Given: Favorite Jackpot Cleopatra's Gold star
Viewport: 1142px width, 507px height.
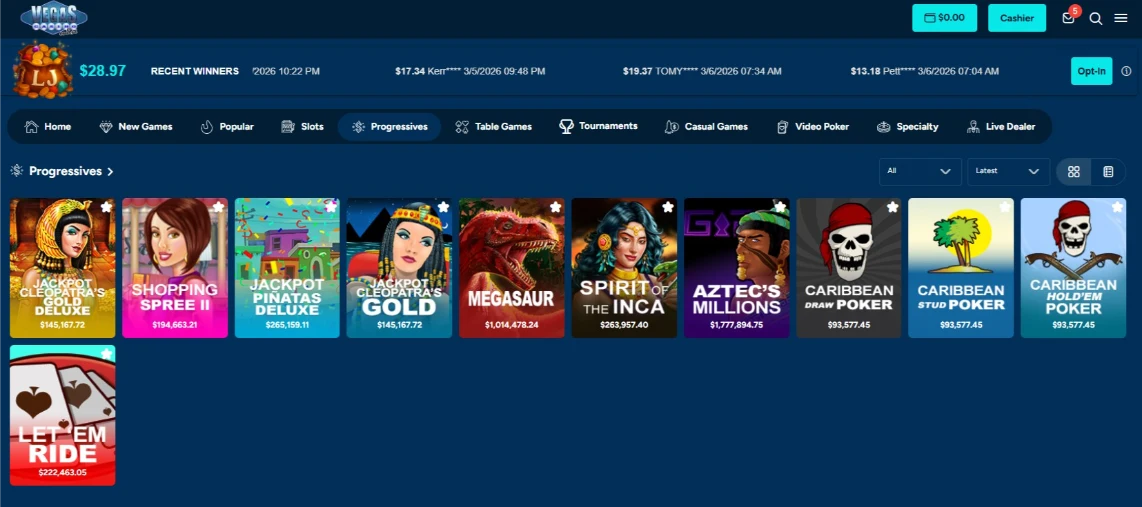Looking at the screenshot, I should click(443, 208).
